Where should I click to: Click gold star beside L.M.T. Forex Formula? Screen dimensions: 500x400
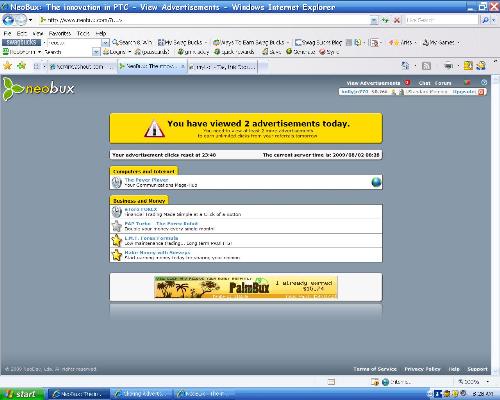pos(116,240)
